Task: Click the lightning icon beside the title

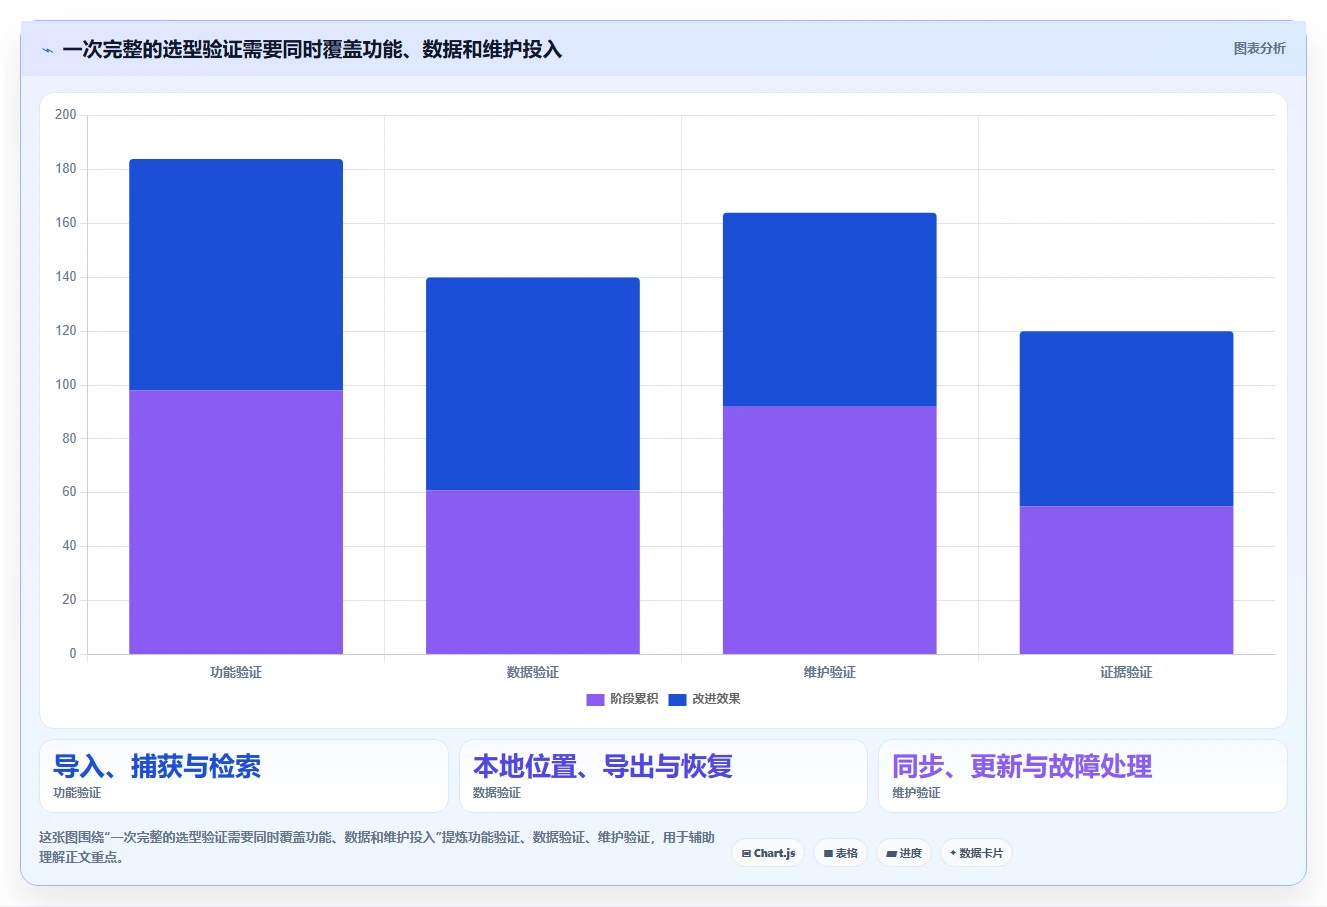Action: coord(47,50)
